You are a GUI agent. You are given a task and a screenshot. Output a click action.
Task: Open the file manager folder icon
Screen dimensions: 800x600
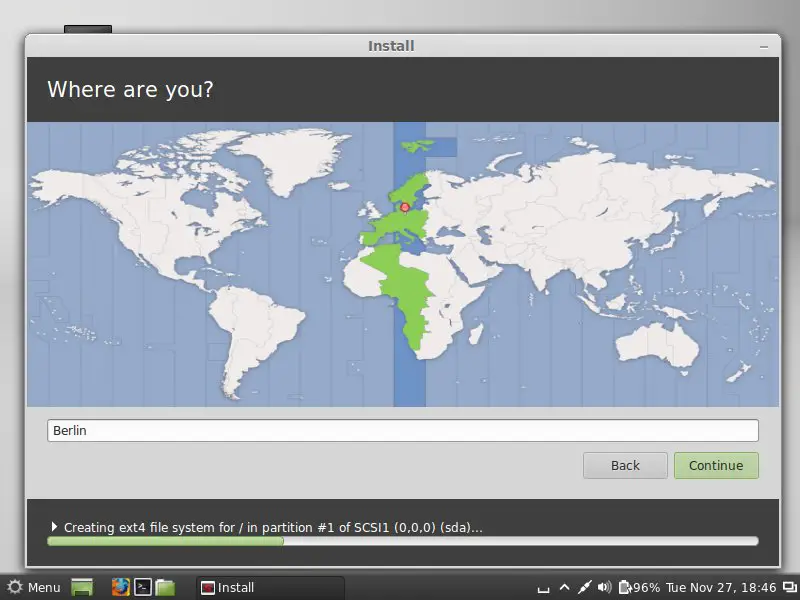pos(165,587)
